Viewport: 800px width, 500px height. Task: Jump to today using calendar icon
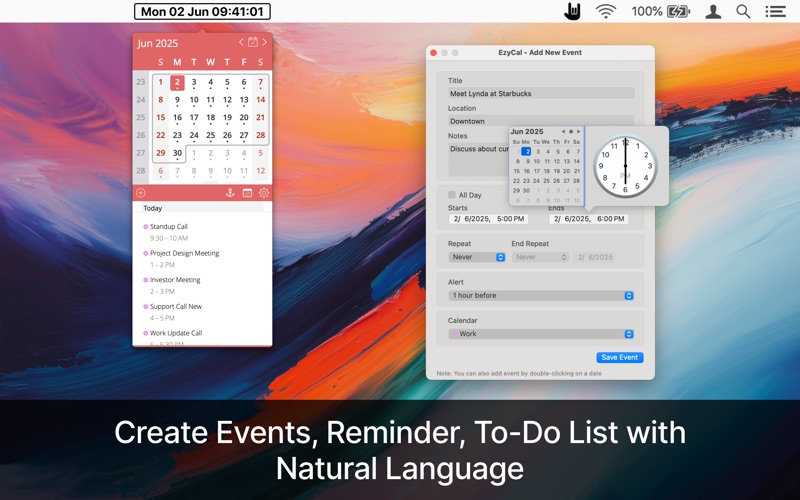click(253, 42)
